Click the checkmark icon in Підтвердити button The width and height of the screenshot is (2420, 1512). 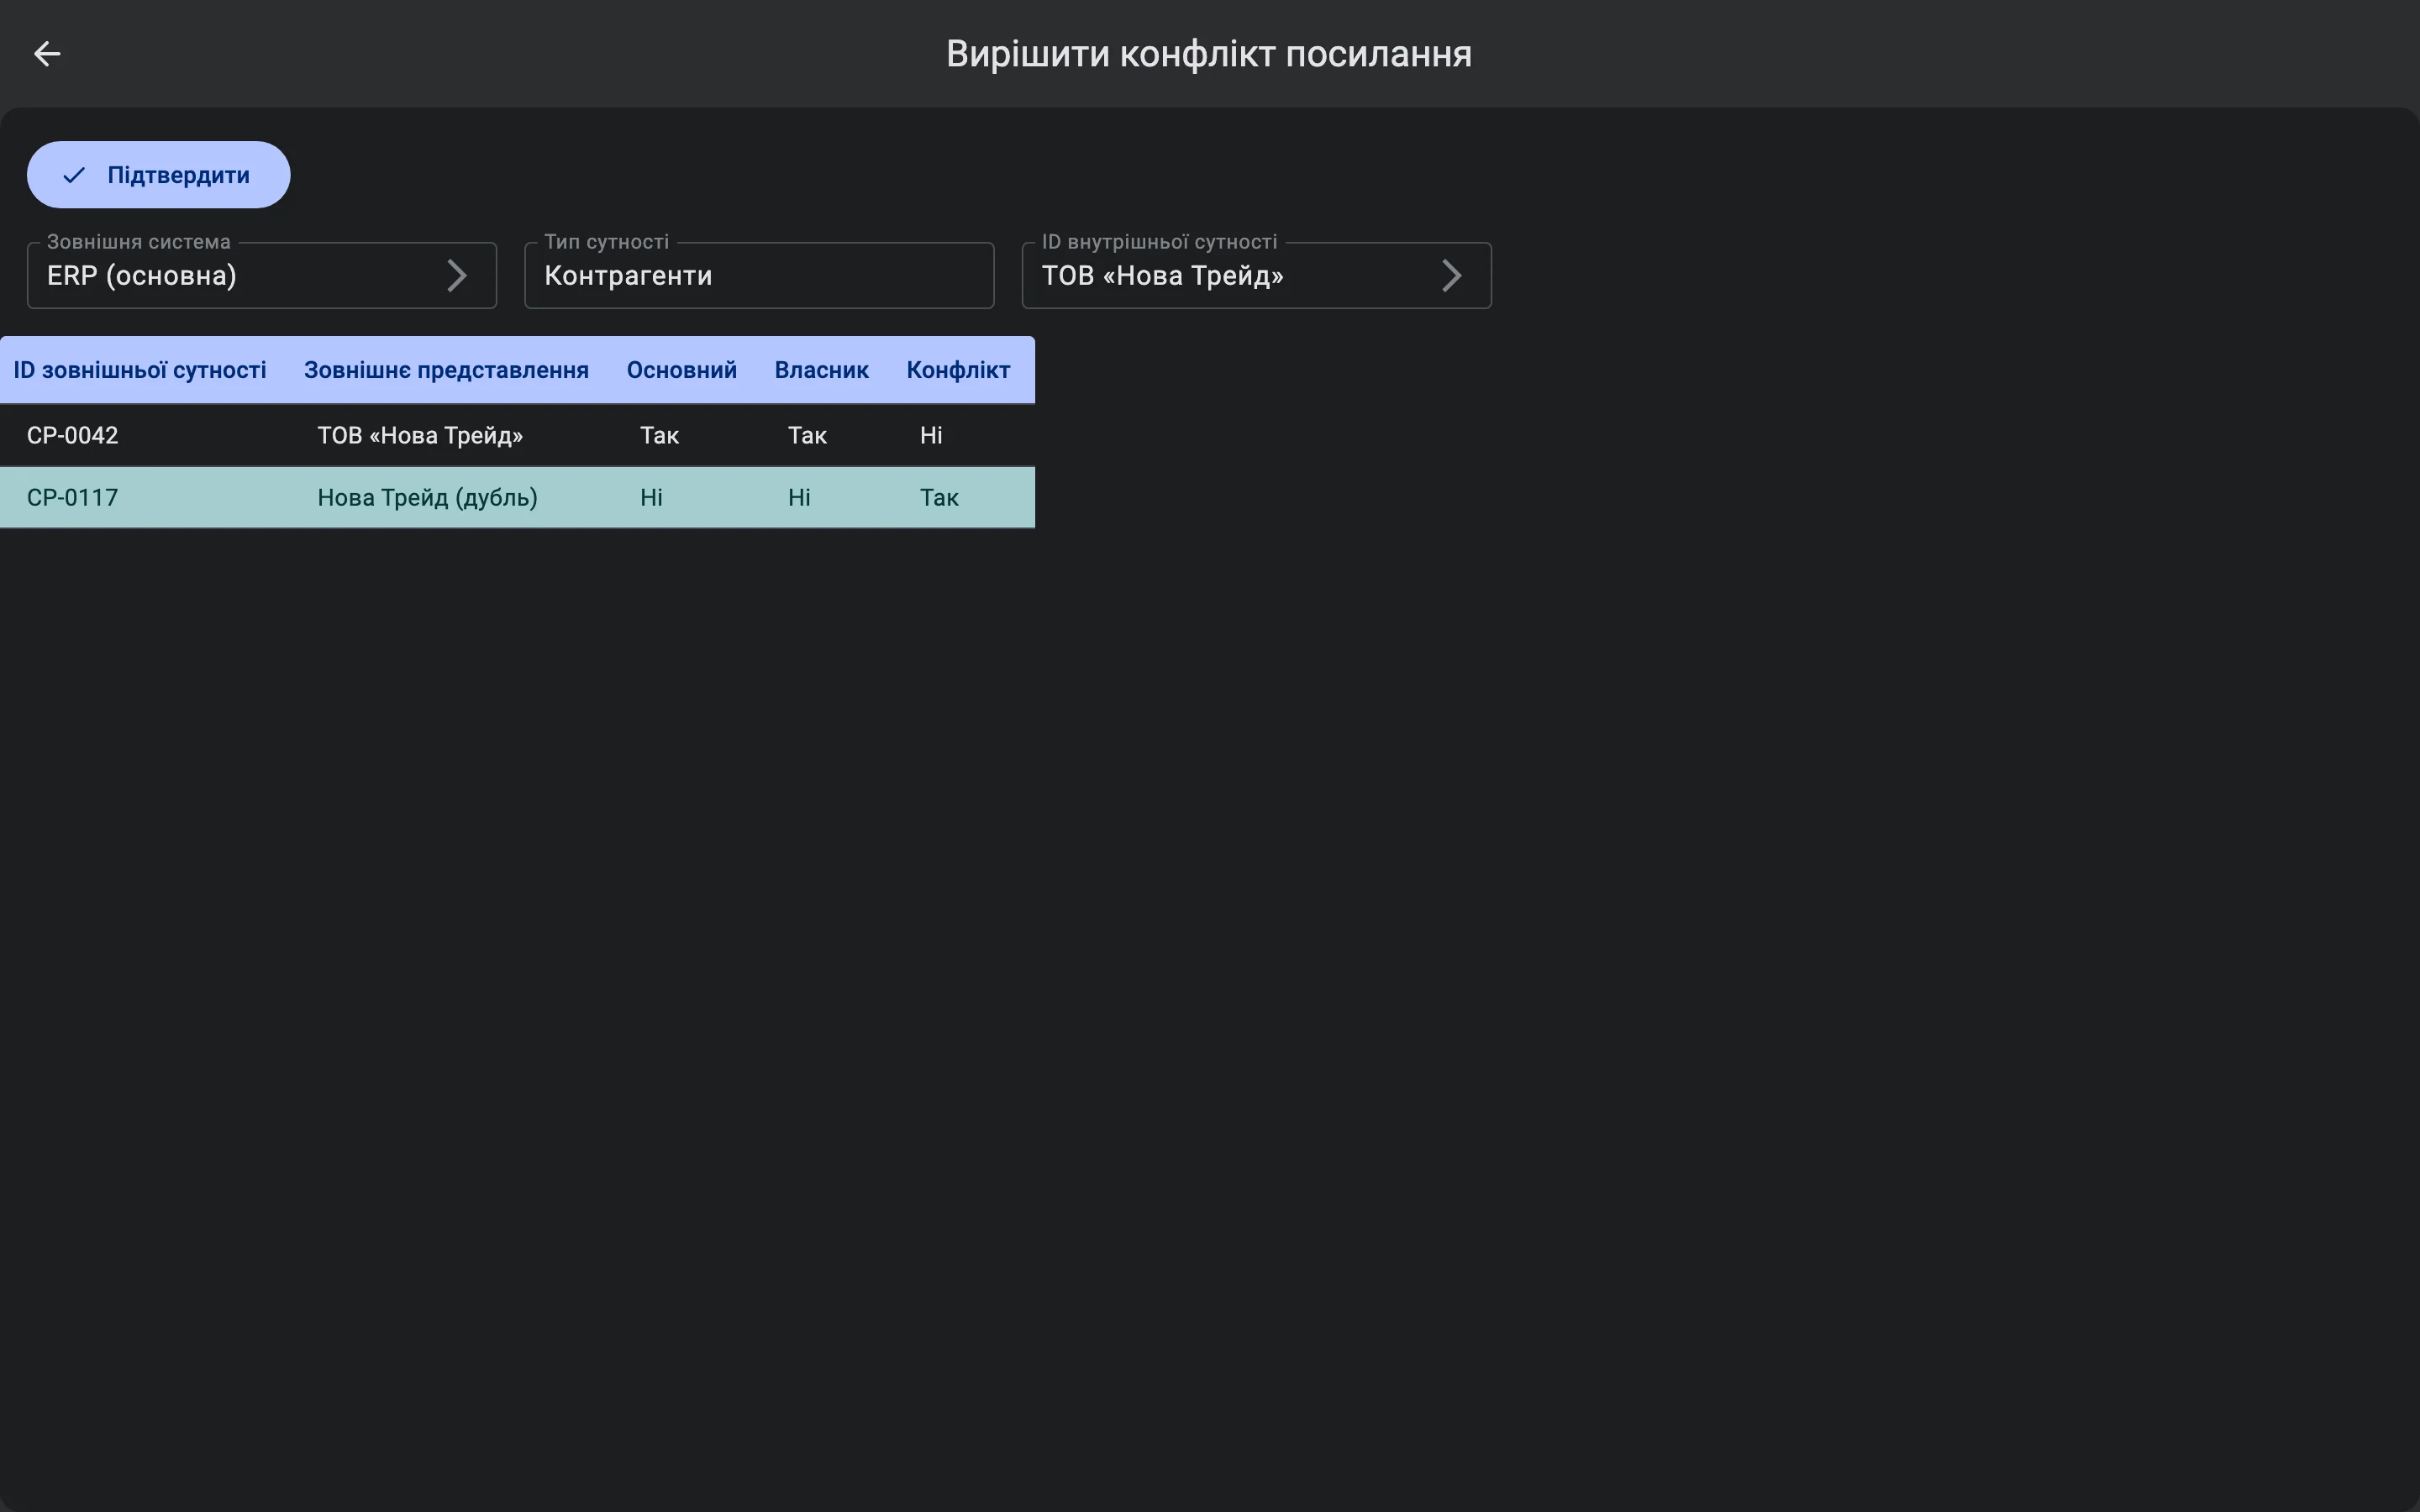tap(74, 175)
